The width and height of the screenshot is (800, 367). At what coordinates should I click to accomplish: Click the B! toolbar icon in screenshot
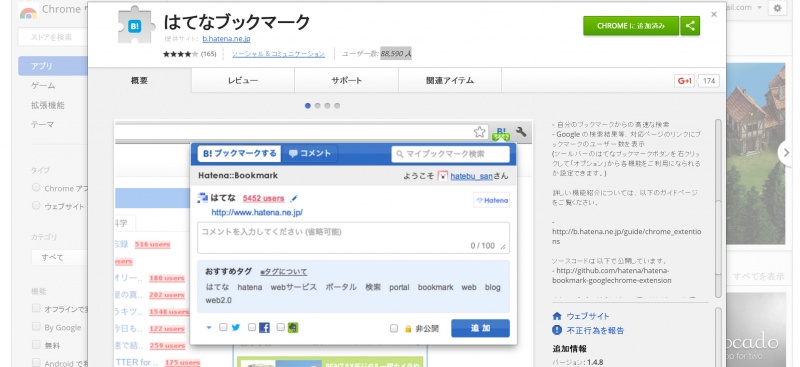(501, 133)
